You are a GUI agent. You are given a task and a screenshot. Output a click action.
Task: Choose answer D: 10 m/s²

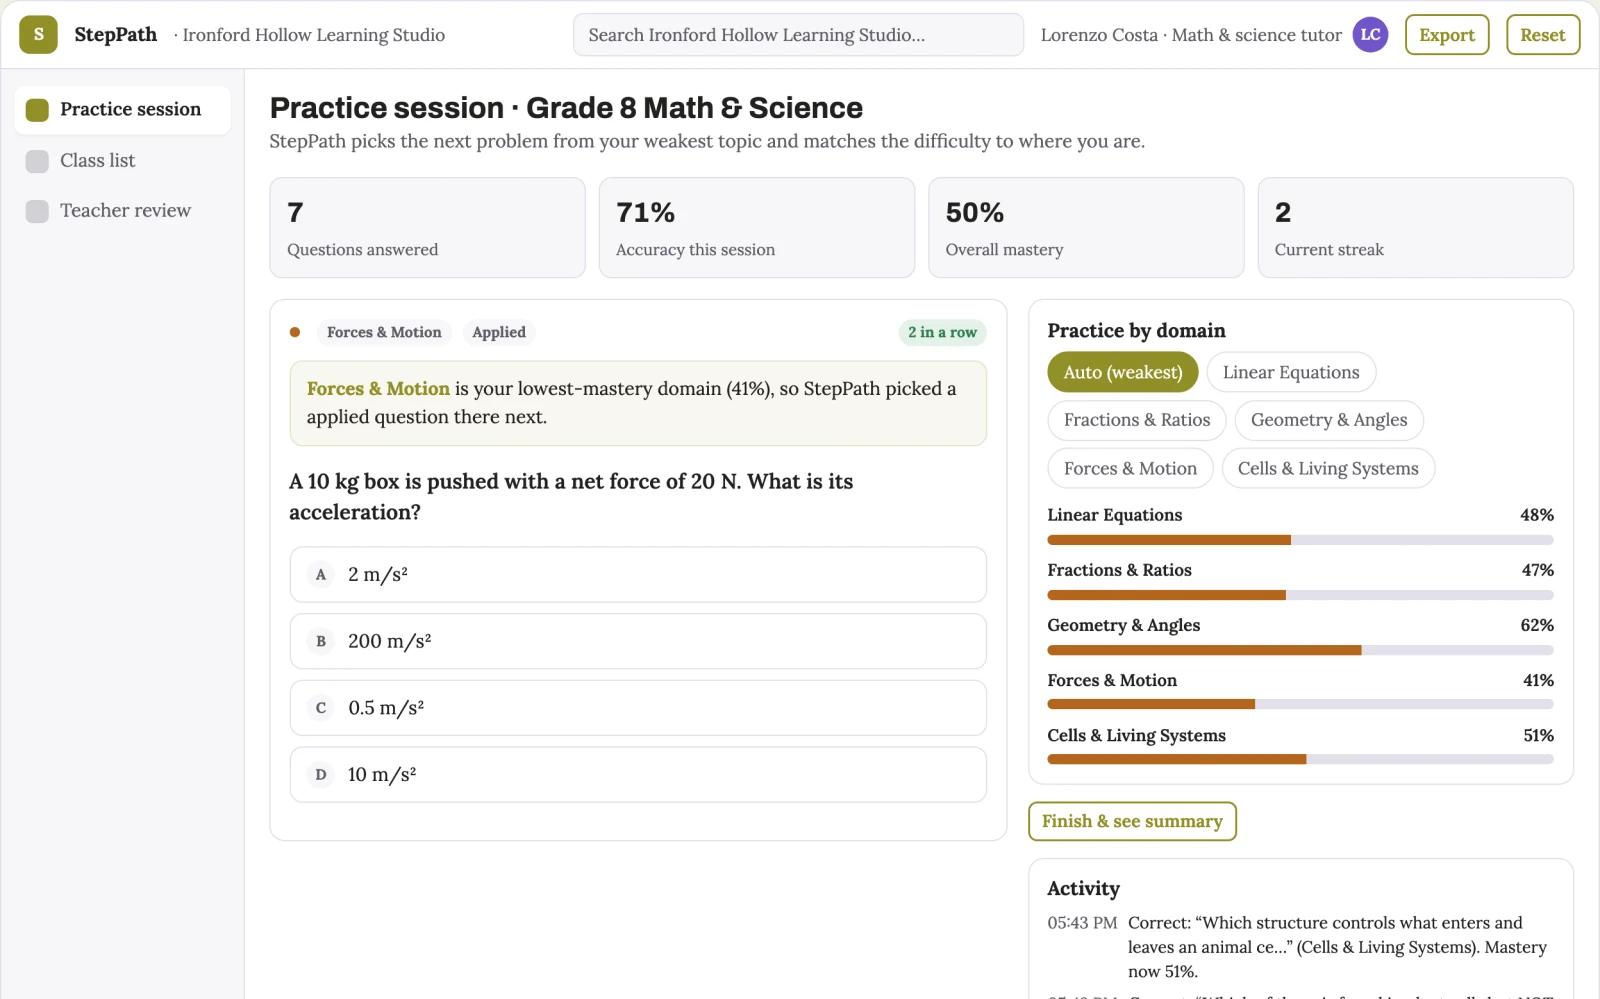pyautogui.click(x=638, y=774)
